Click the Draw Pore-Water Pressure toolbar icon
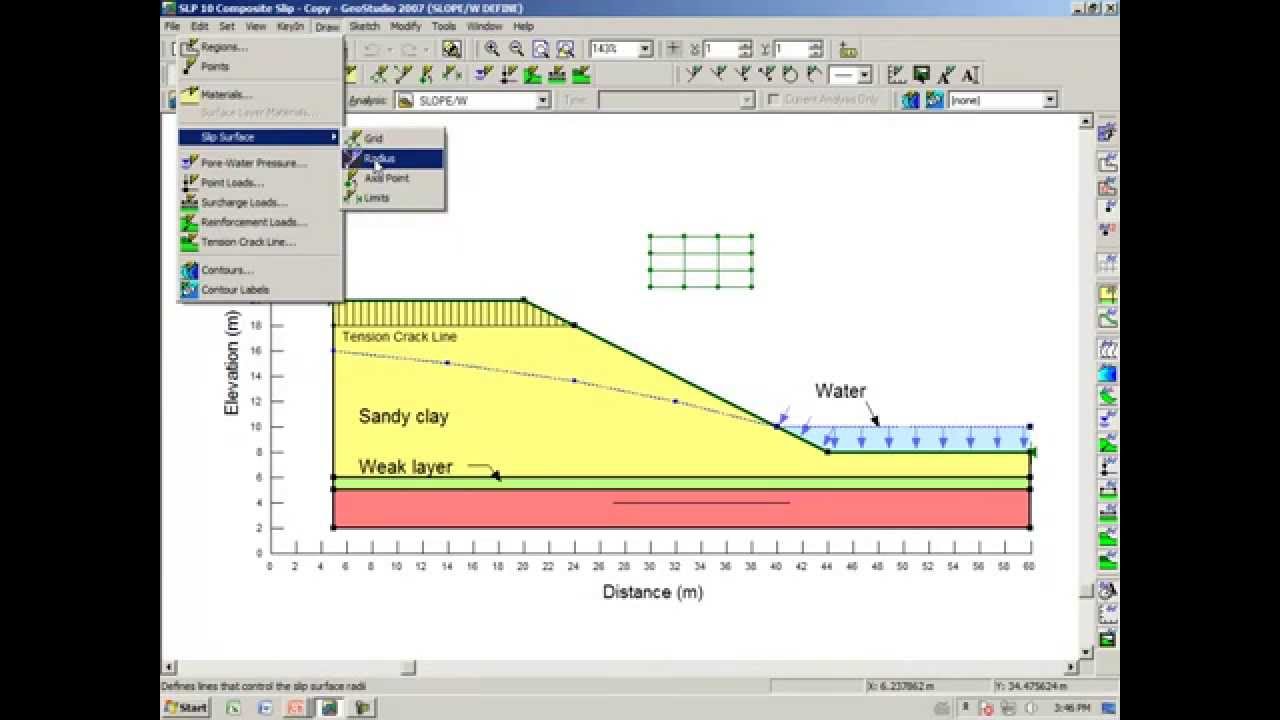This screenshot has width=1280, height=720. pyautogui.click(x=484, y=75)
